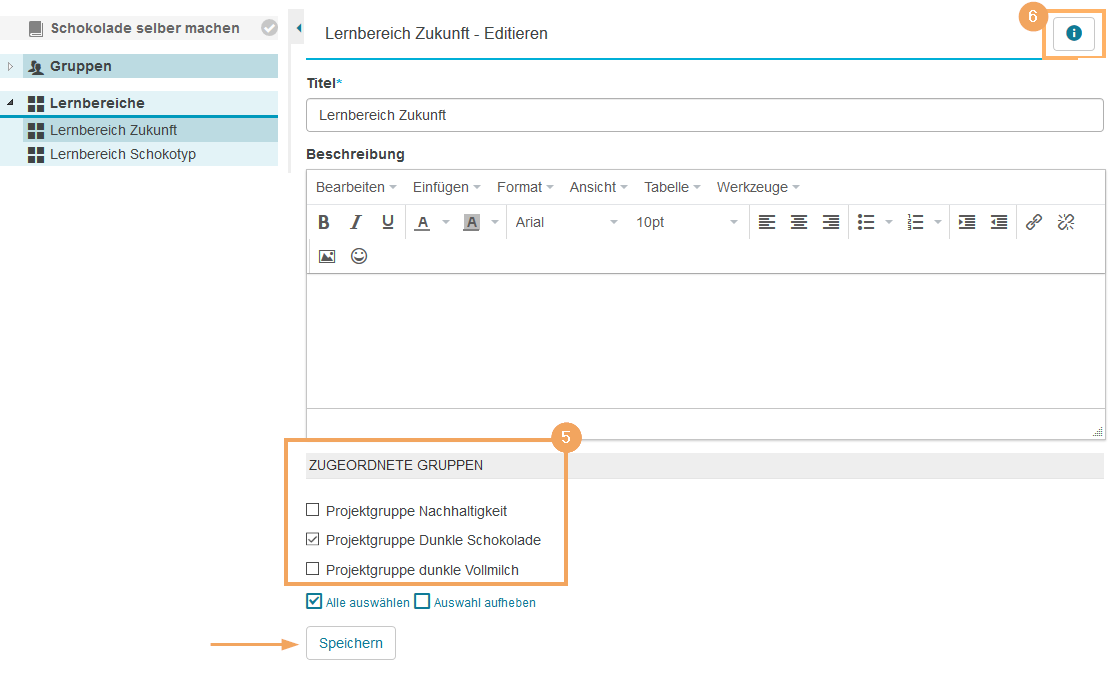Toggle bold formatting in the editor
Viewport: 1113px width, 677px height.
tap(323, 222)
